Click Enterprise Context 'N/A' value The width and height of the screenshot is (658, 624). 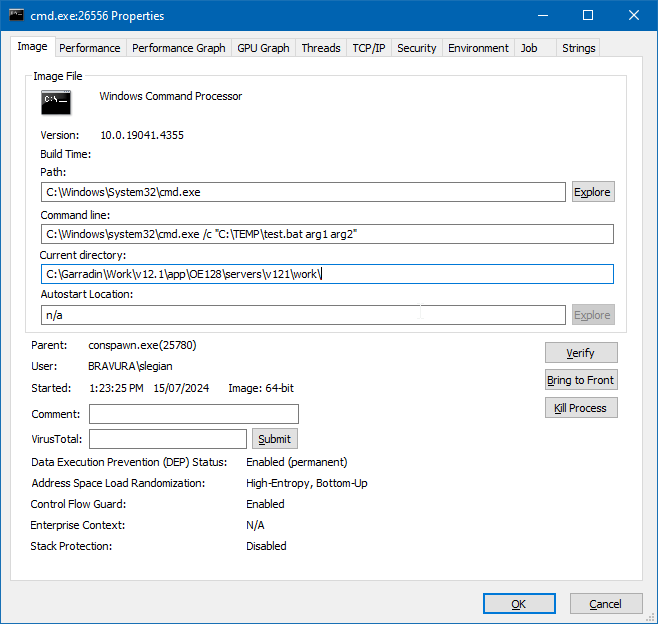pyautogui.click(x=255, y=525)
